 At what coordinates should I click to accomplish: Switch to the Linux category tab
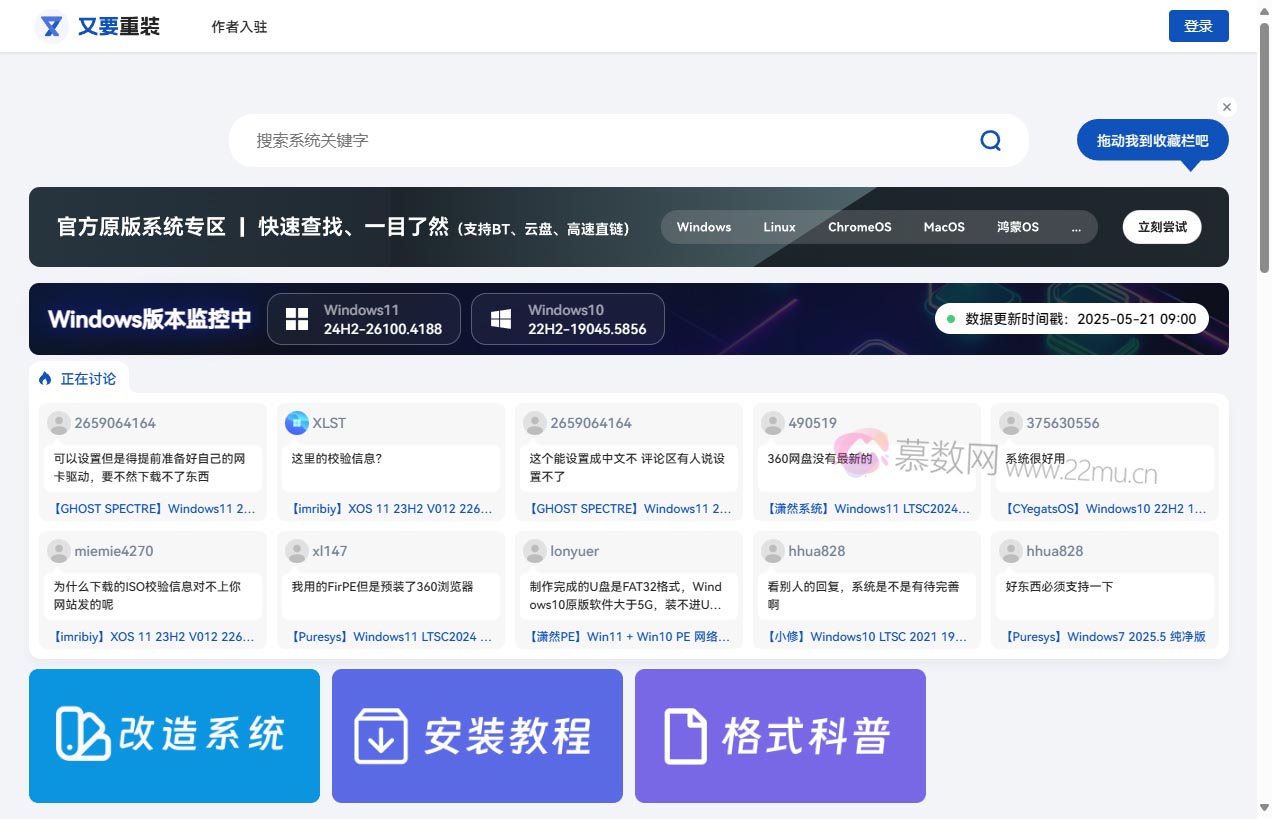pyautogui.click(x=779, y=227)
